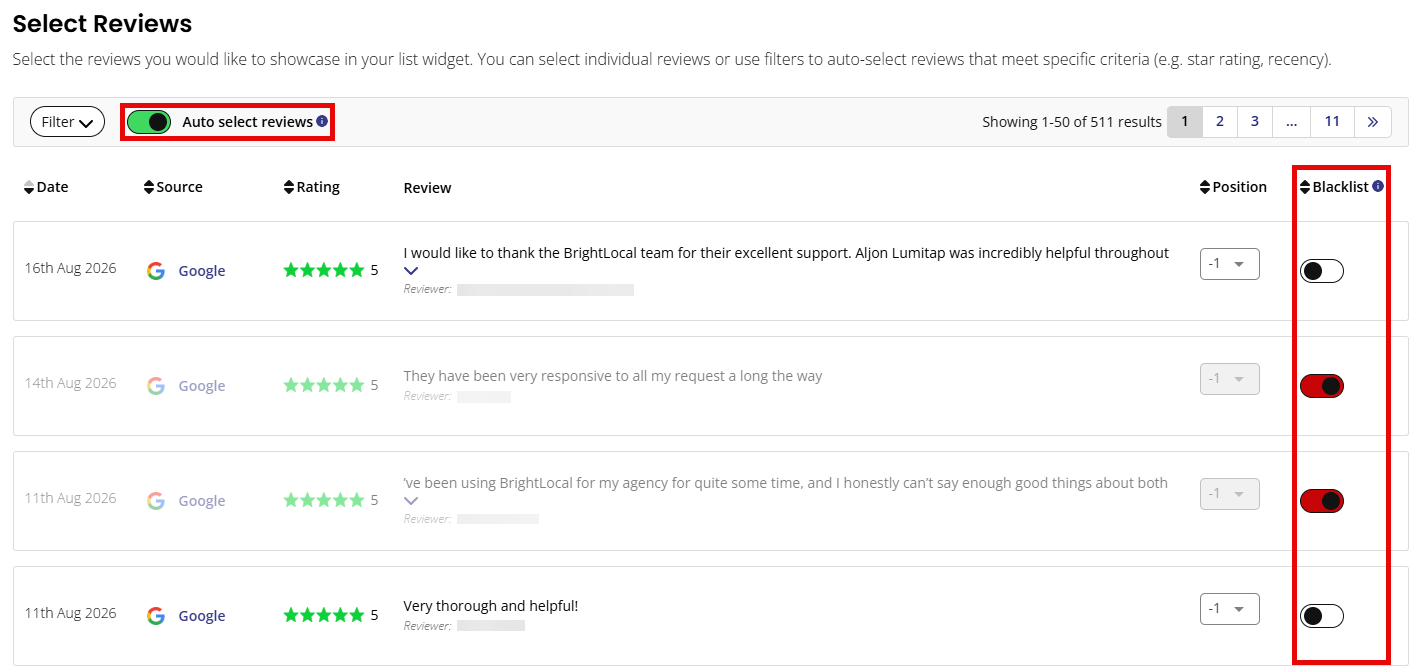Expand the full text of 16th Aug review
Image resolution: width=1412 pixels, height=670 pixels.
pos(411,271)
